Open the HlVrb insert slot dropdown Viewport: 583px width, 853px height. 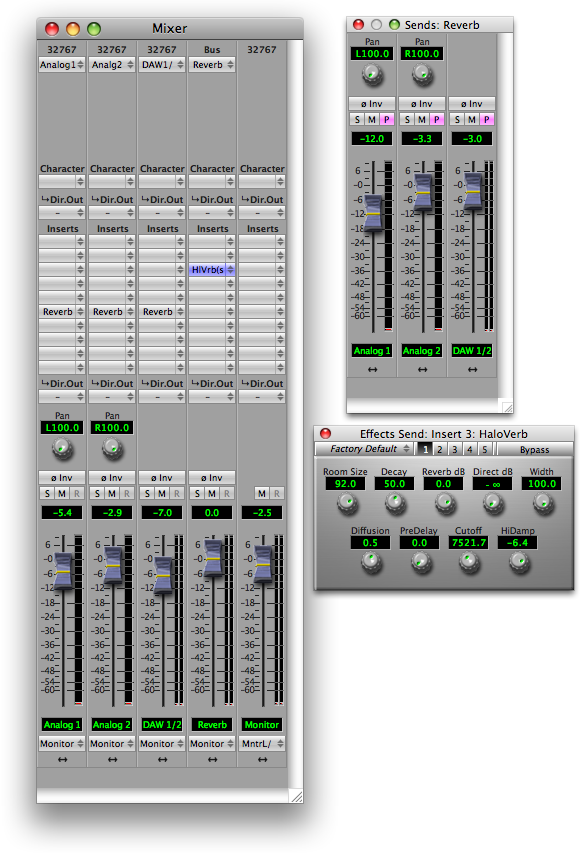(x=212, y=269)
